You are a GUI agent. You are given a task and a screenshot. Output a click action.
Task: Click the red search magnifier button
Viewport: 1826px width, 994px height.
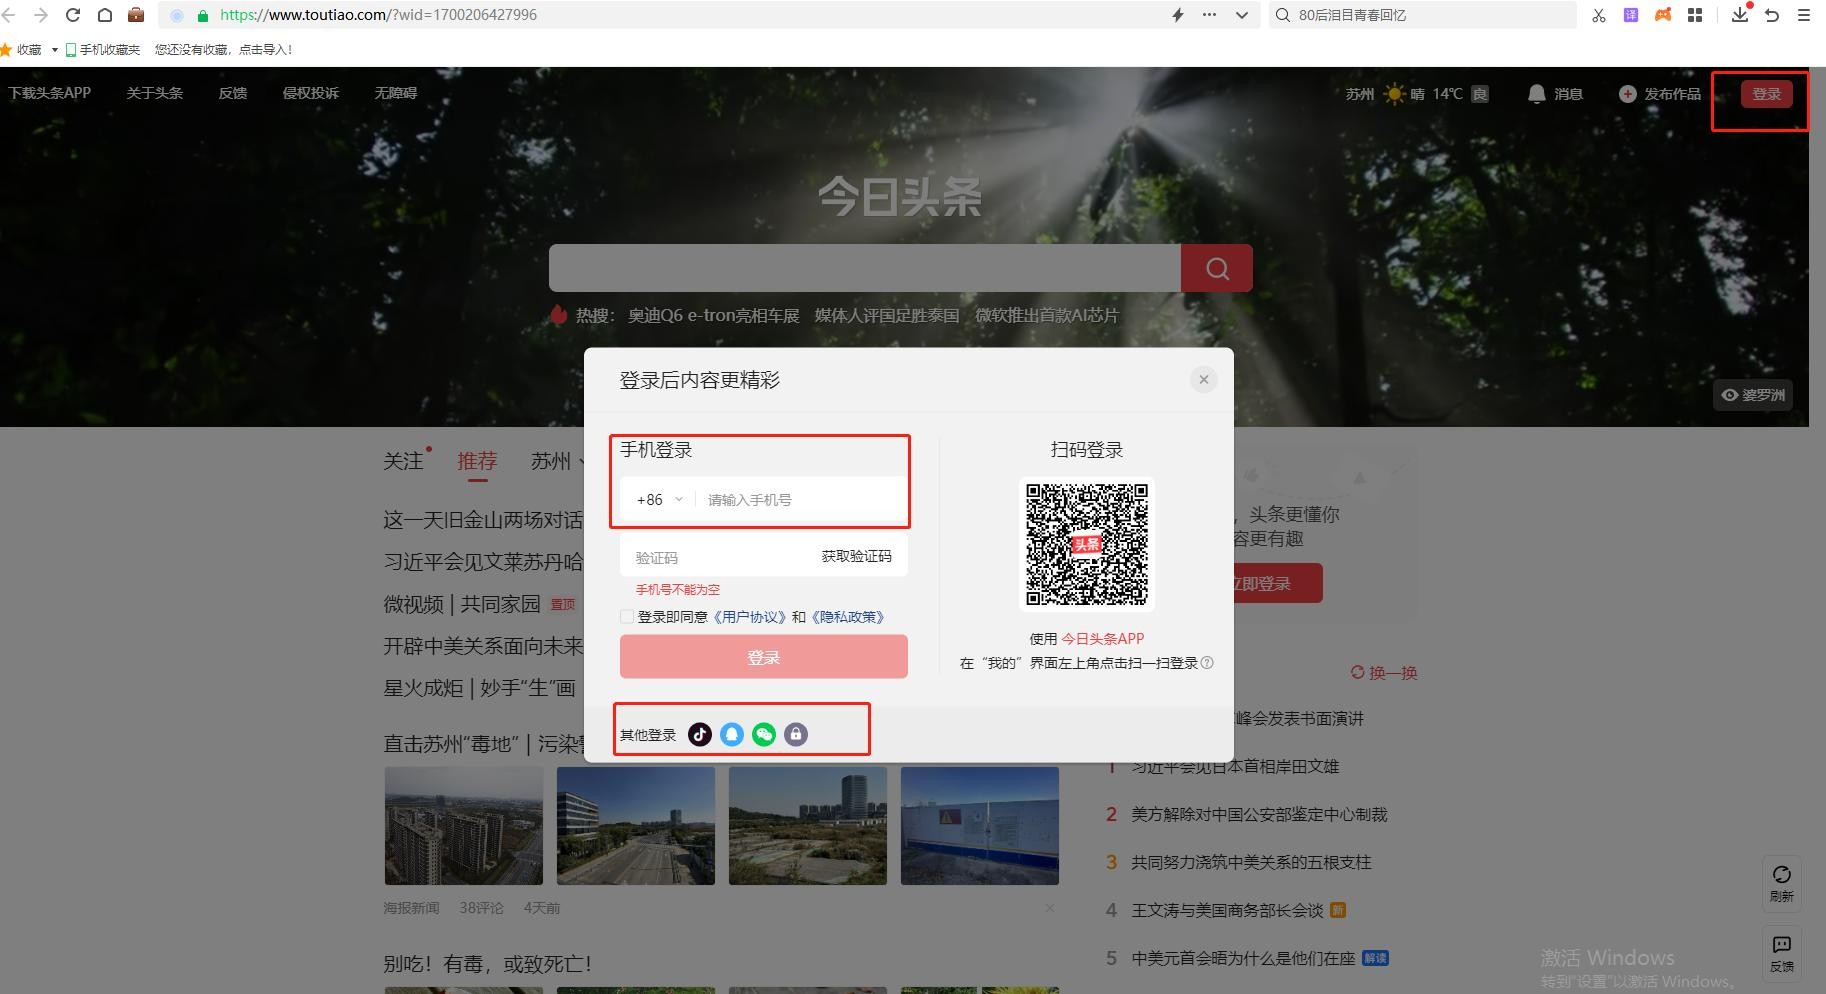pos(1217,268)
